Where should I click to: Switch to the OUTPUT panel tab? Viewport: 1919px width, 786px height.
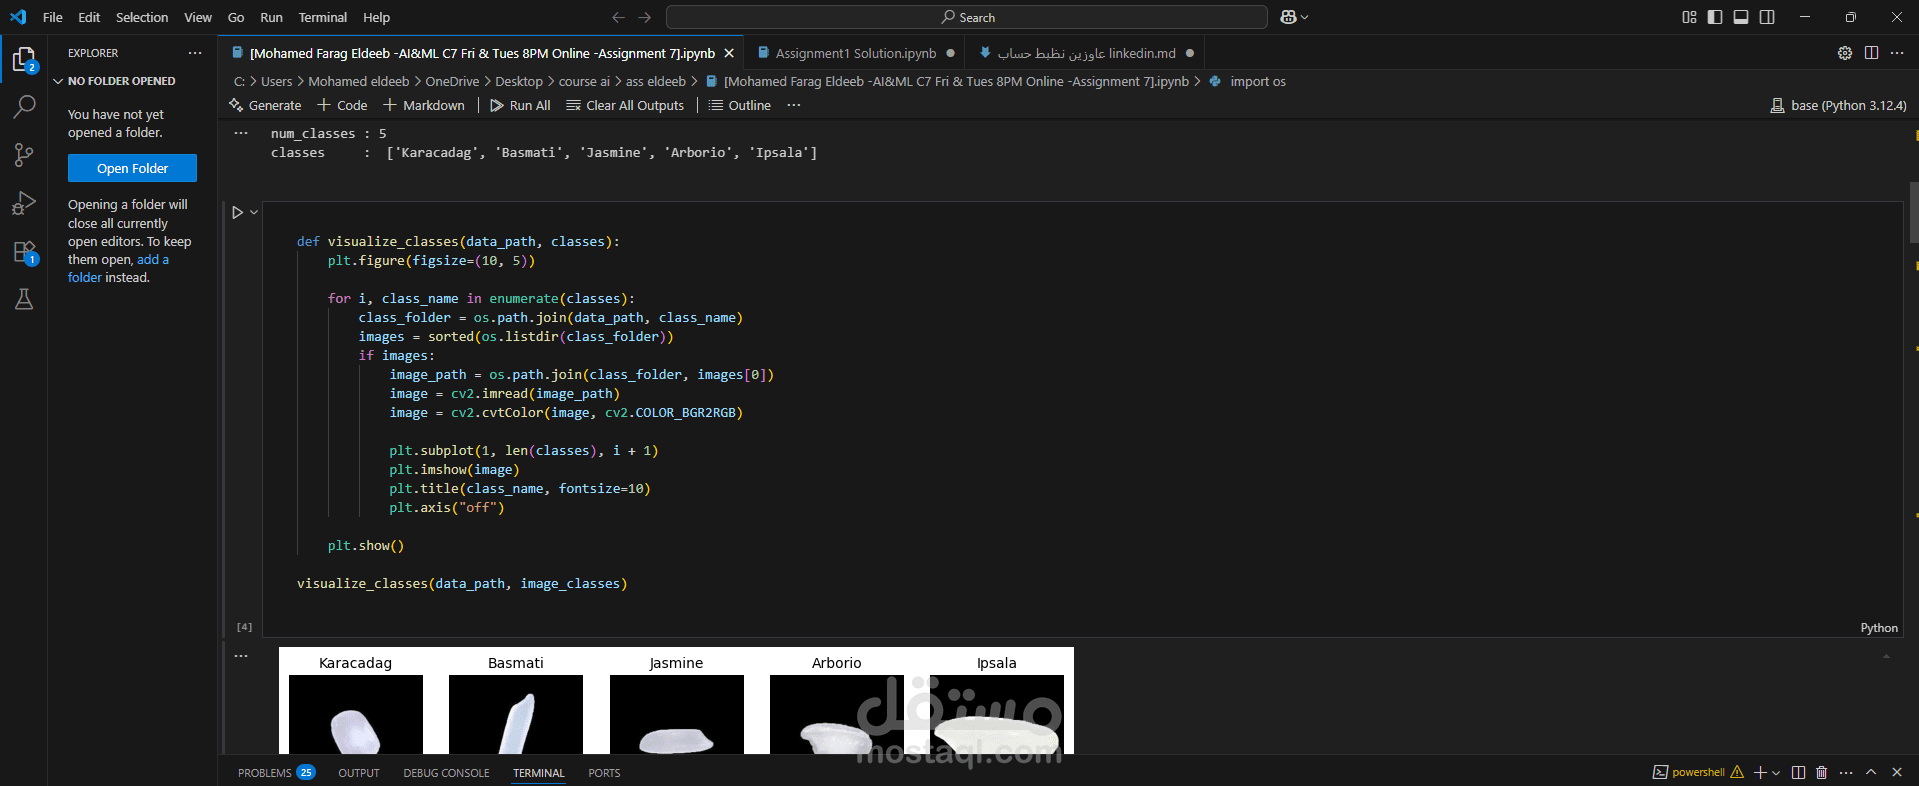coord(359,772)
